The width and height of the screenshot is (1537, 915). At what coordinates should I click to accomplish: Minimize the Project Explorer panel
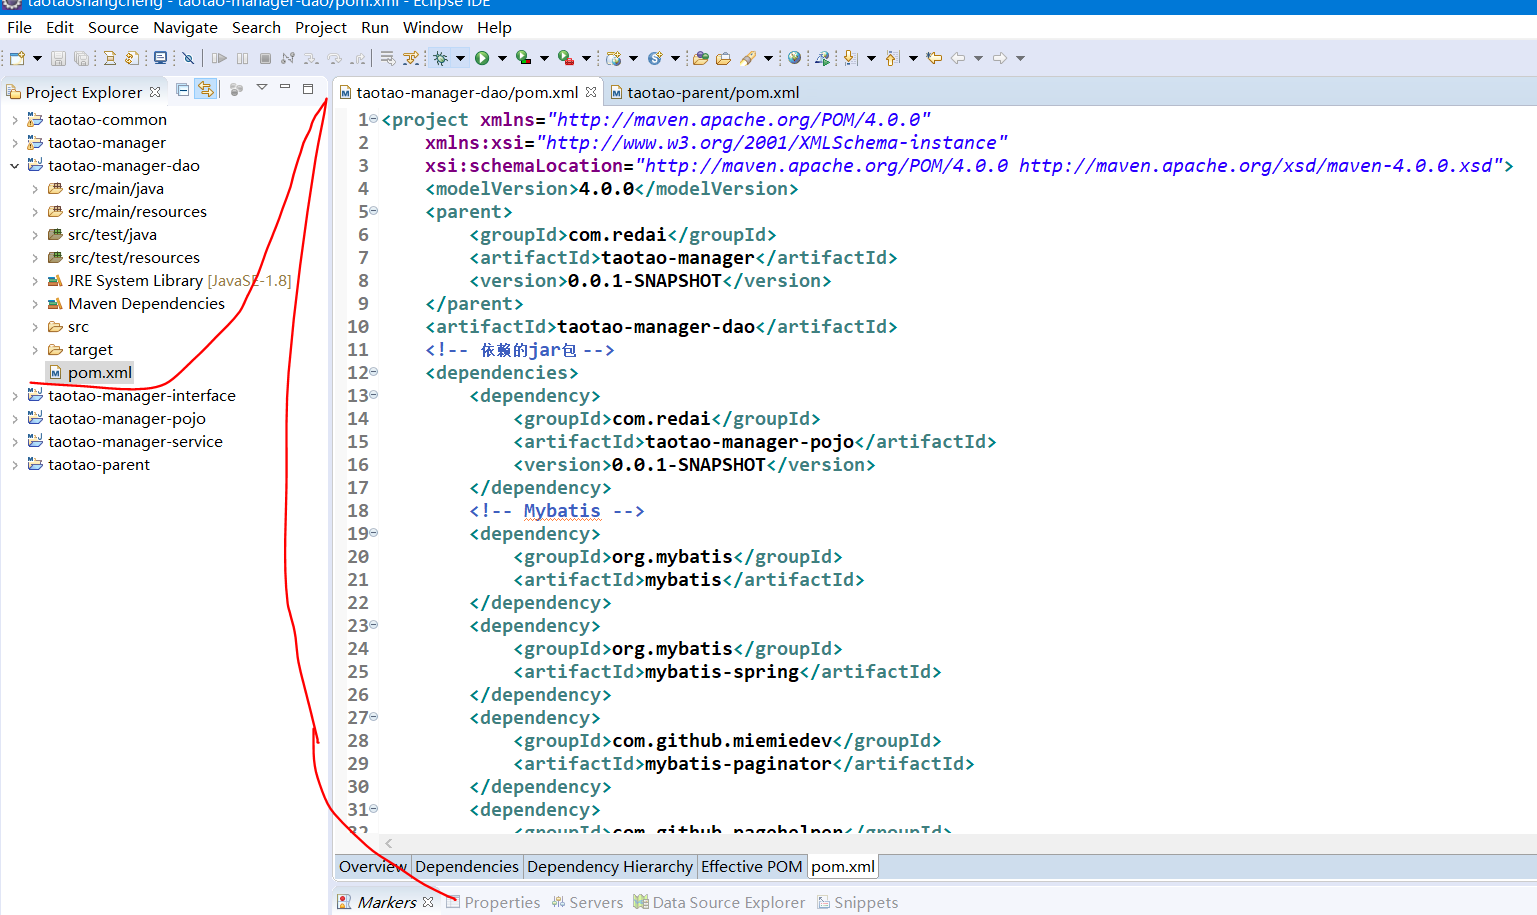(x=285, y=88)
